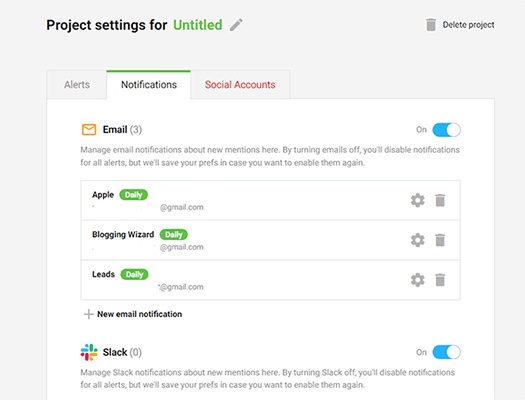Screen dimensions: 525x400
Task: Click the plus icon for new email notification
Action: point(88,314)
